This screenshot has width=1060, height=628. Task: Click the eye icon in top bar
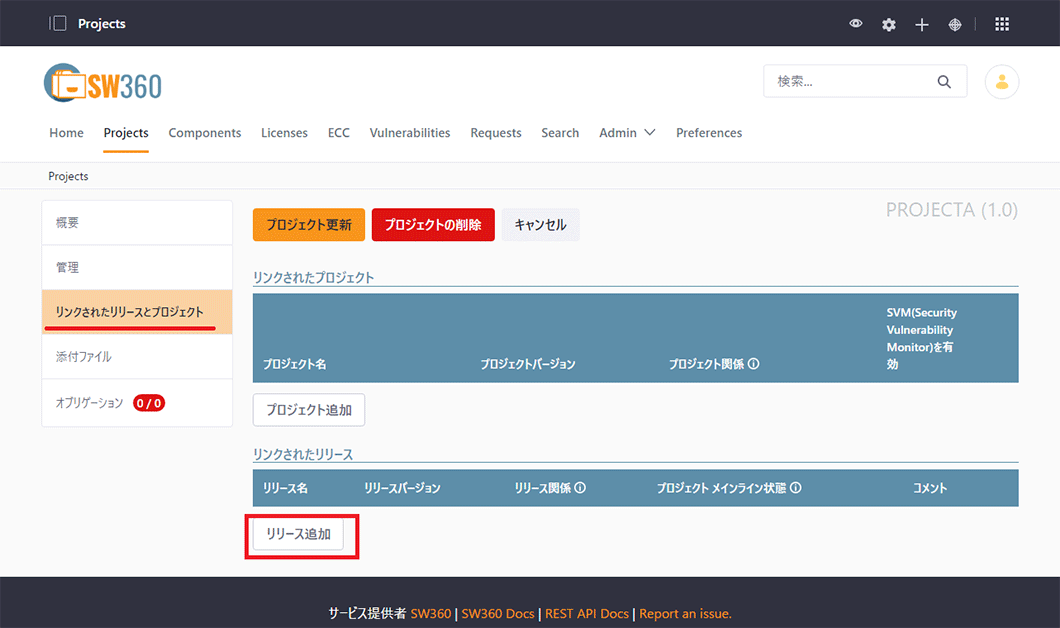[856, 24]
